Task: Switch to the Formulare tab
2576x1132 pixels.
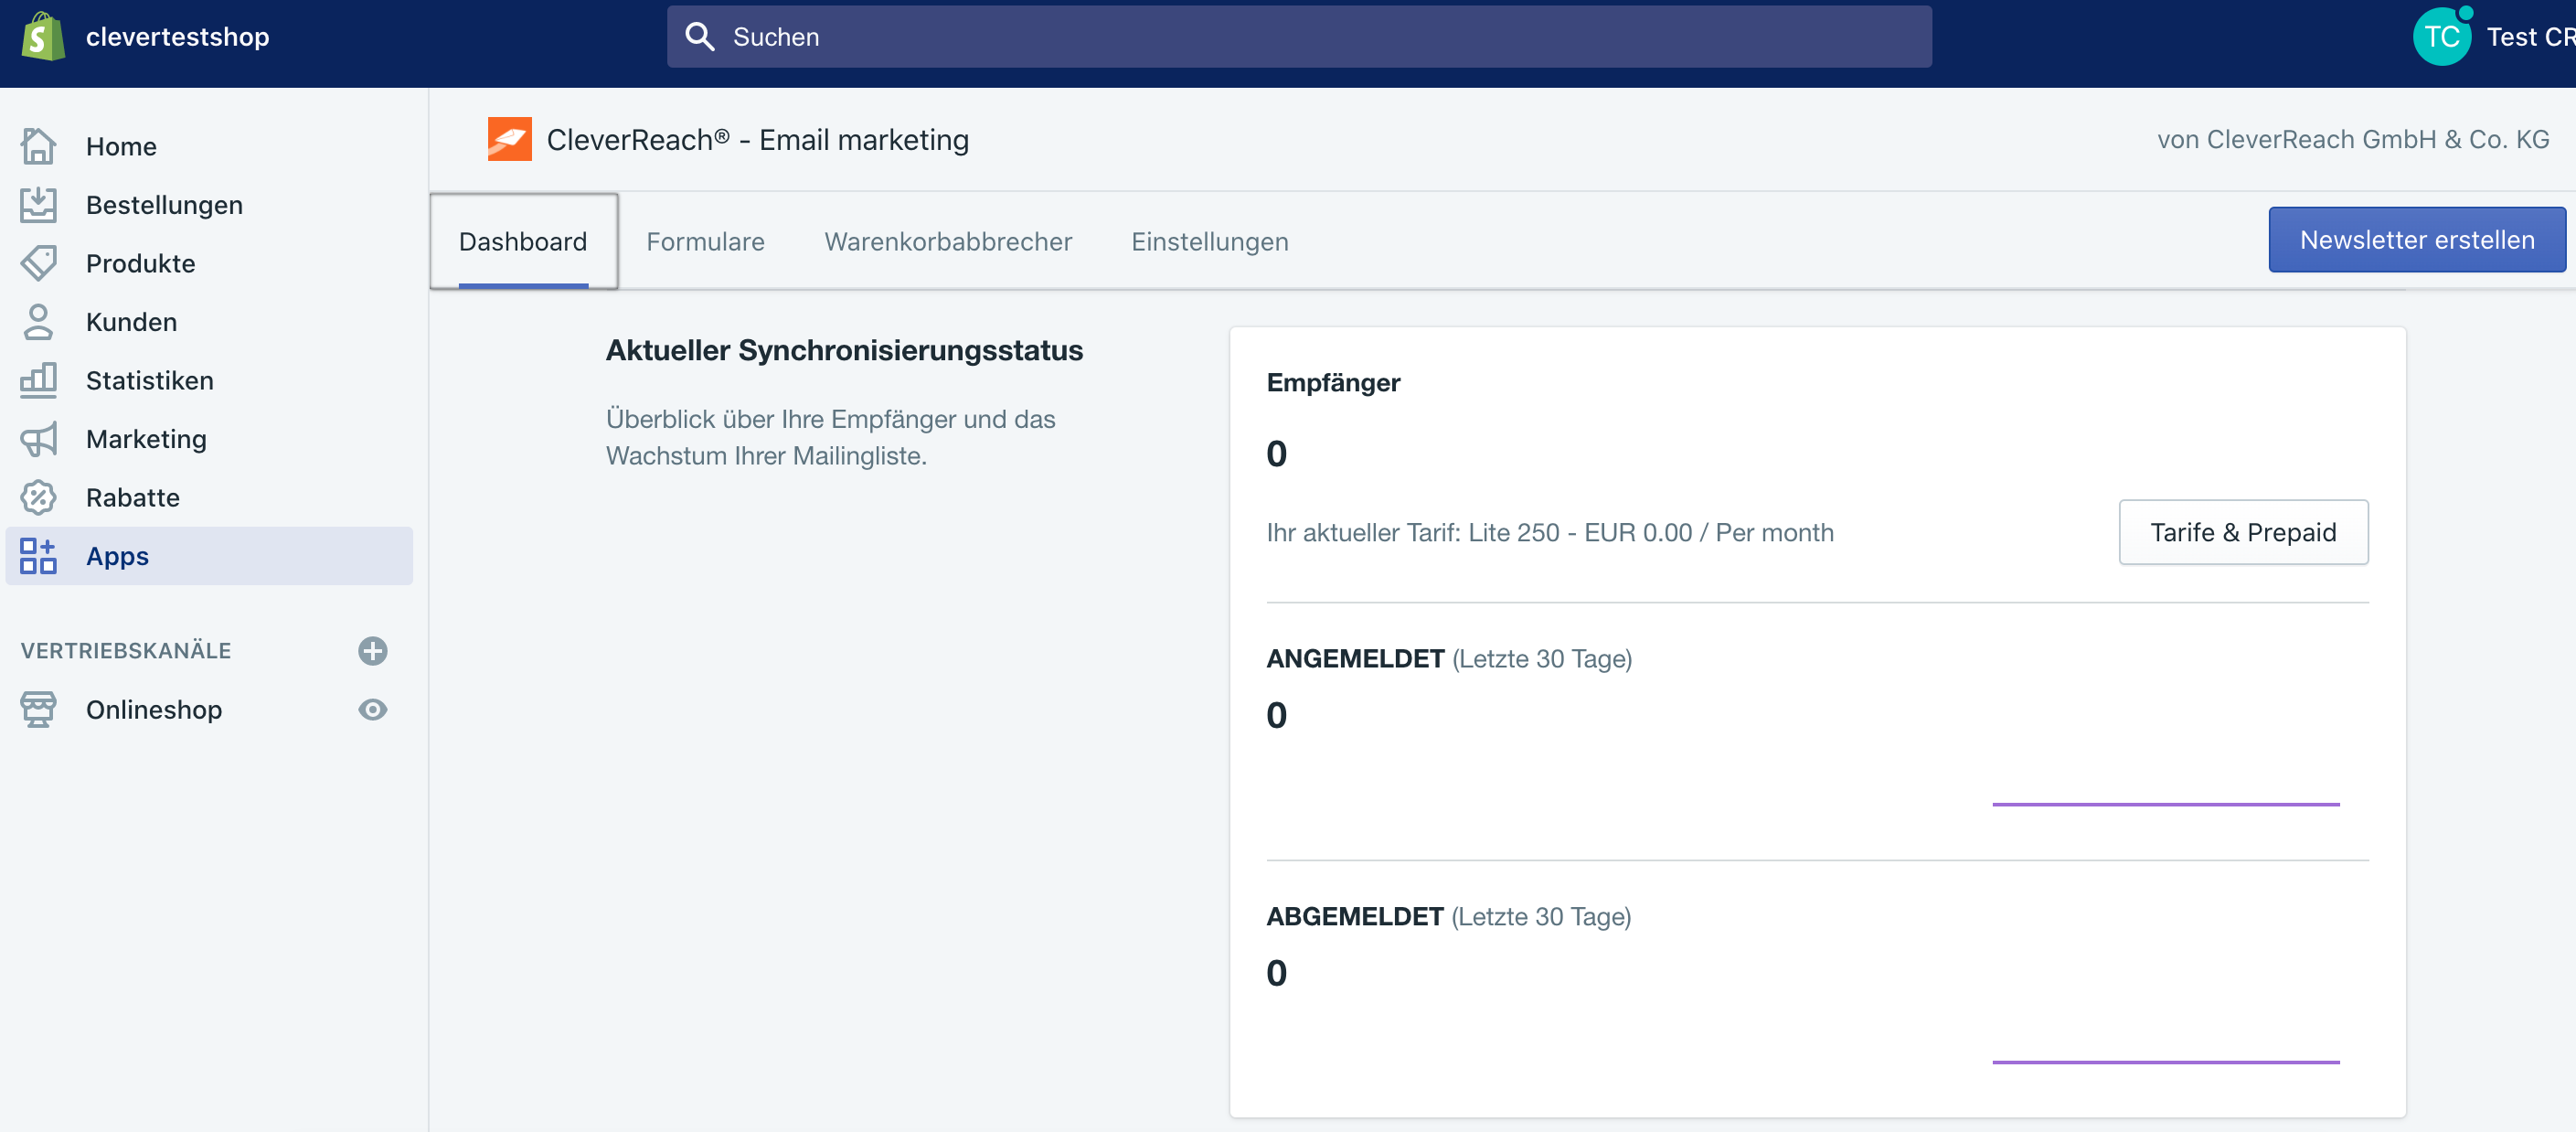Action: pyautogui.click(x=705, y=242)
